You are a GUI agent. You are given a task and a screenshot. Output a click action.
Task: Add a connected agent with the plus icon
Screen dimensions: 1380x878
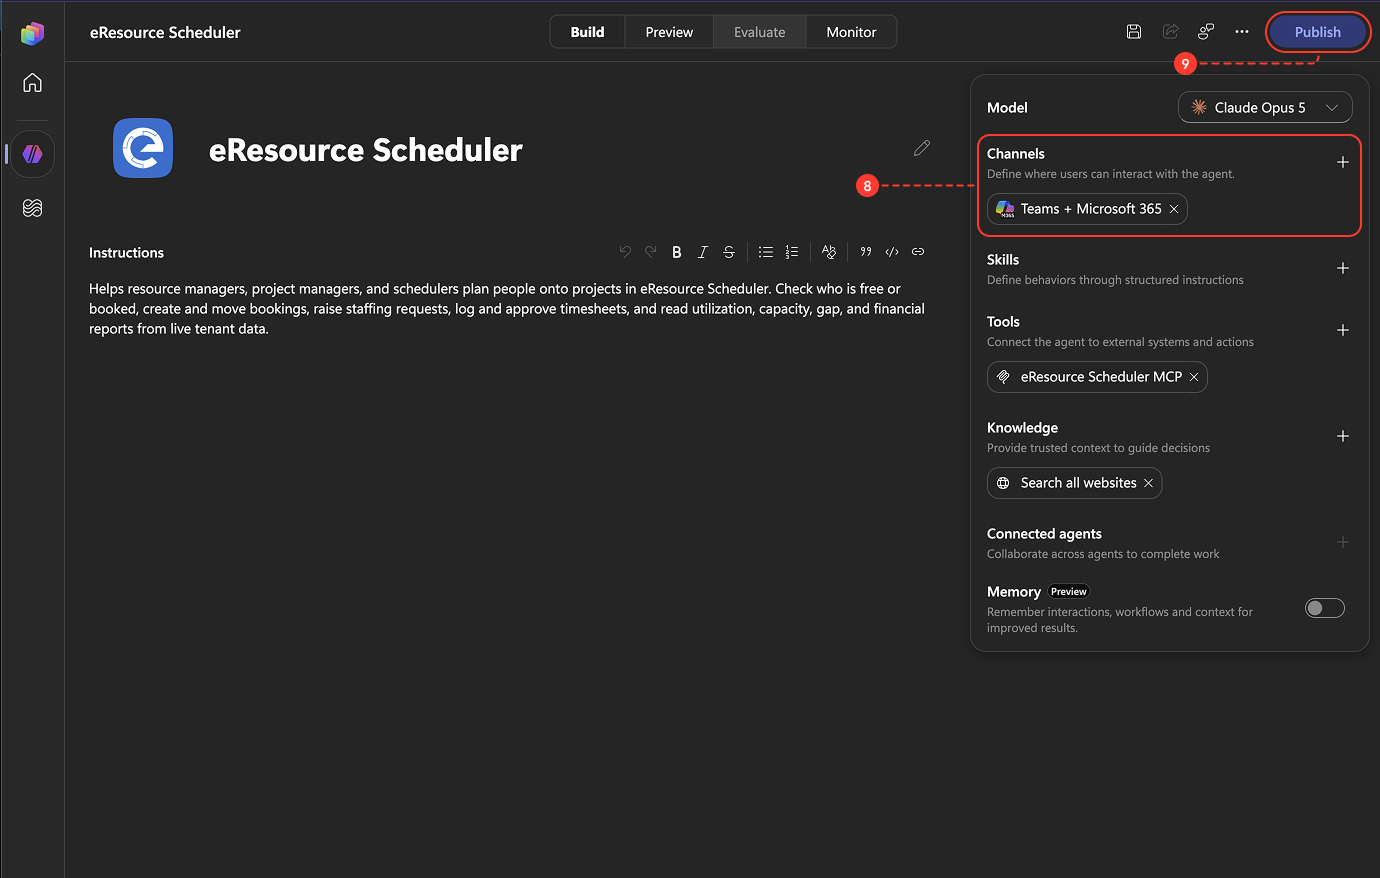click(1343, 542)
